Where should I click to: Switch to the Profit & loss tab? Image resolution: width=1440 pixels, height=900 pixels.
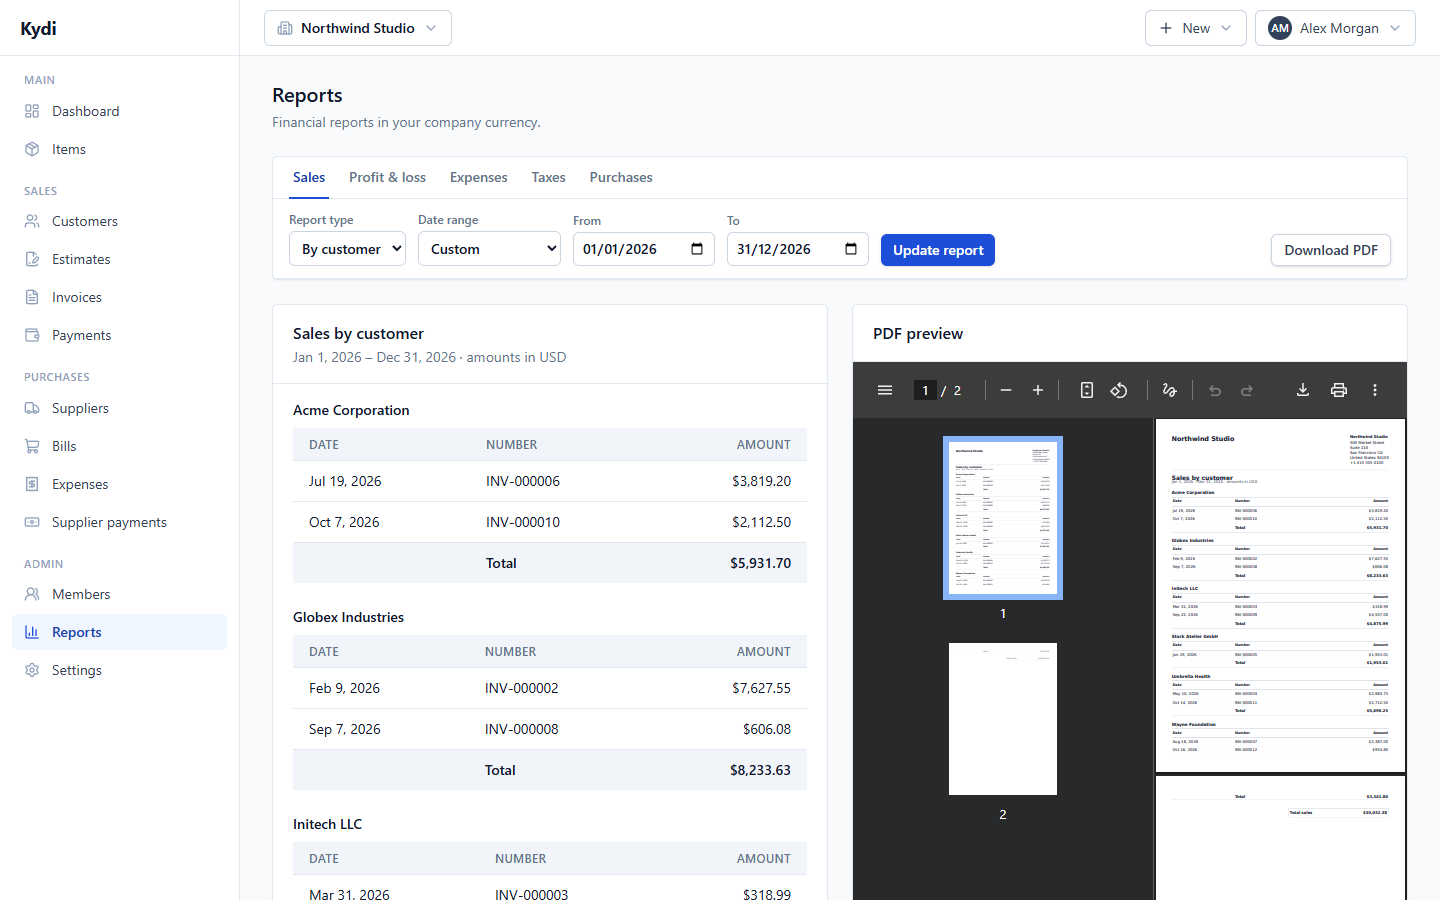[387, 177]
